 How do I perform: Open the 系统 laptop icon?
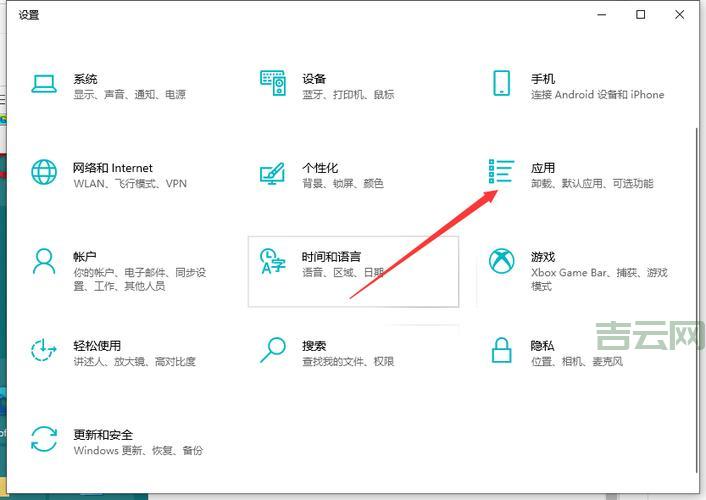(x=44, y=84)
